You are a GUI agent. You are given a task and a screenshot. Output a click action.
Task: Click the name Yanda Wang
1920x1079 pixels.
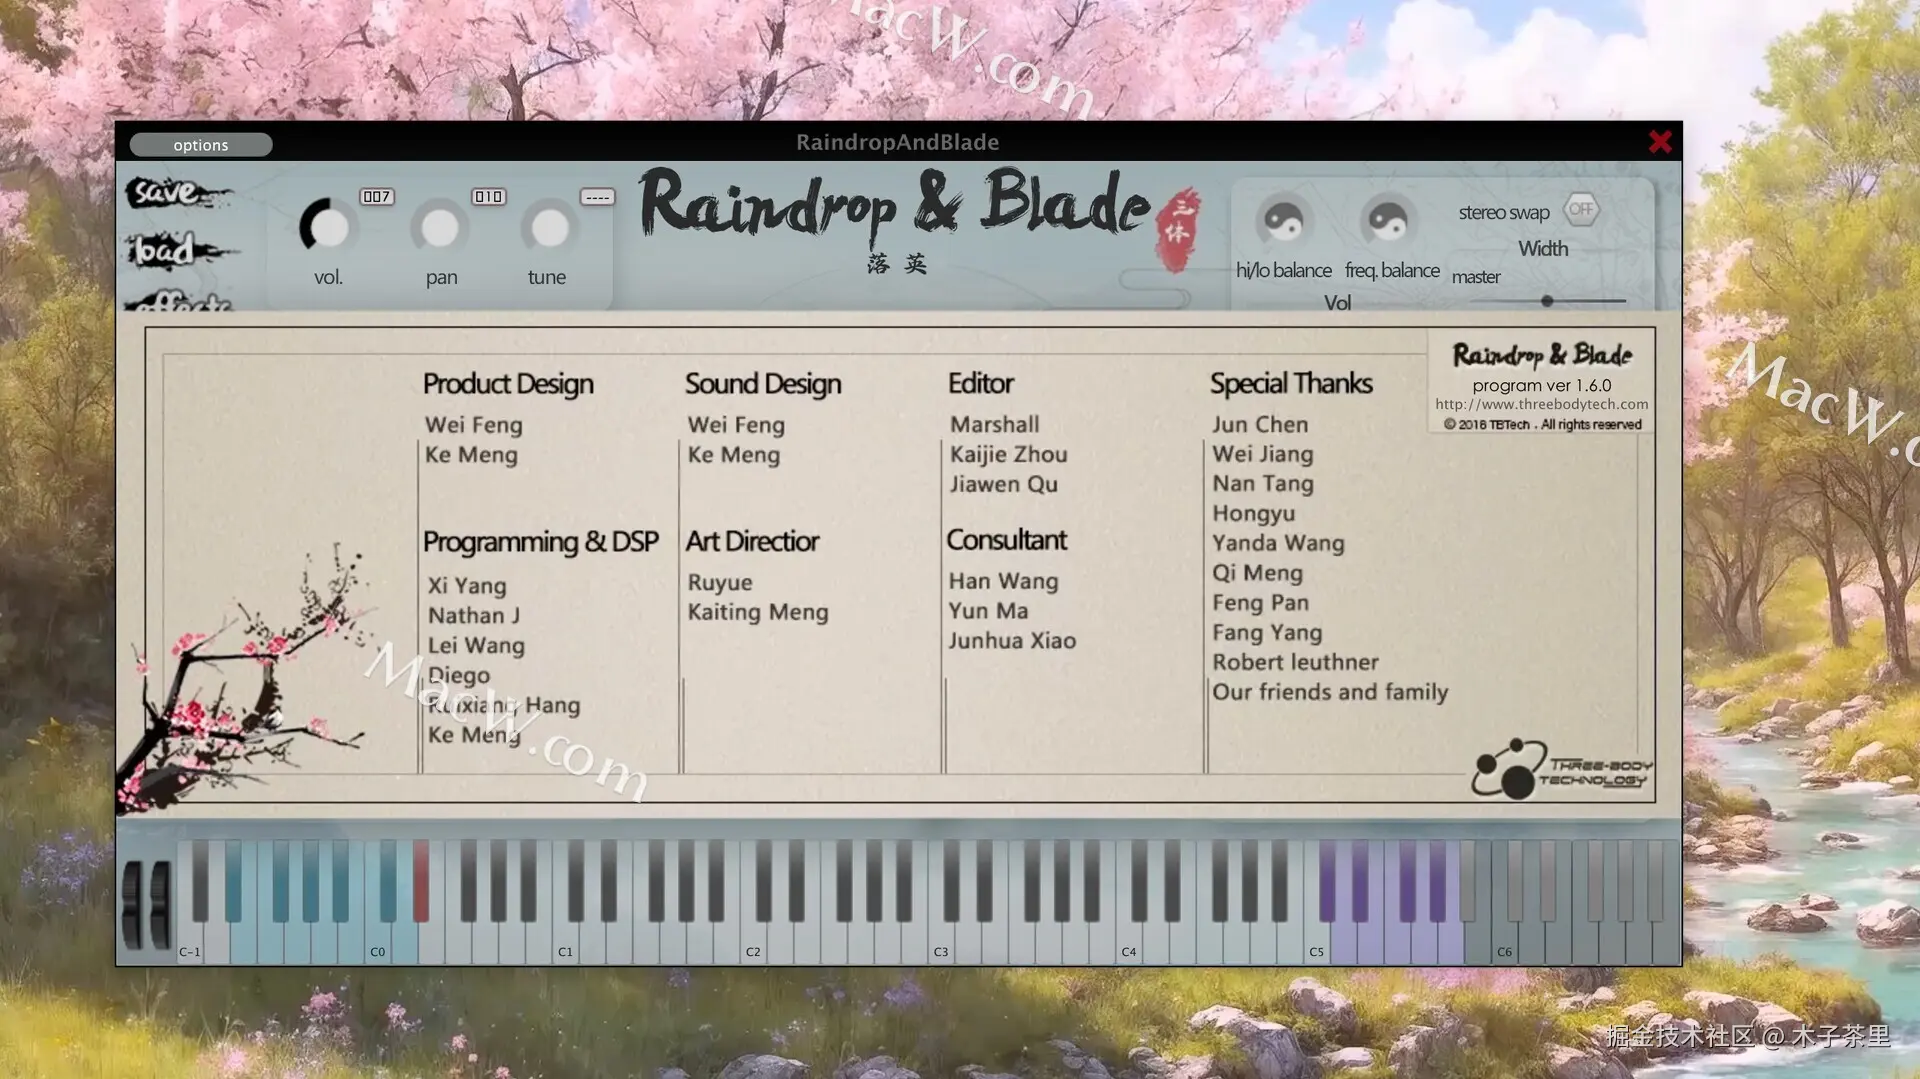tap(1278, 543)
